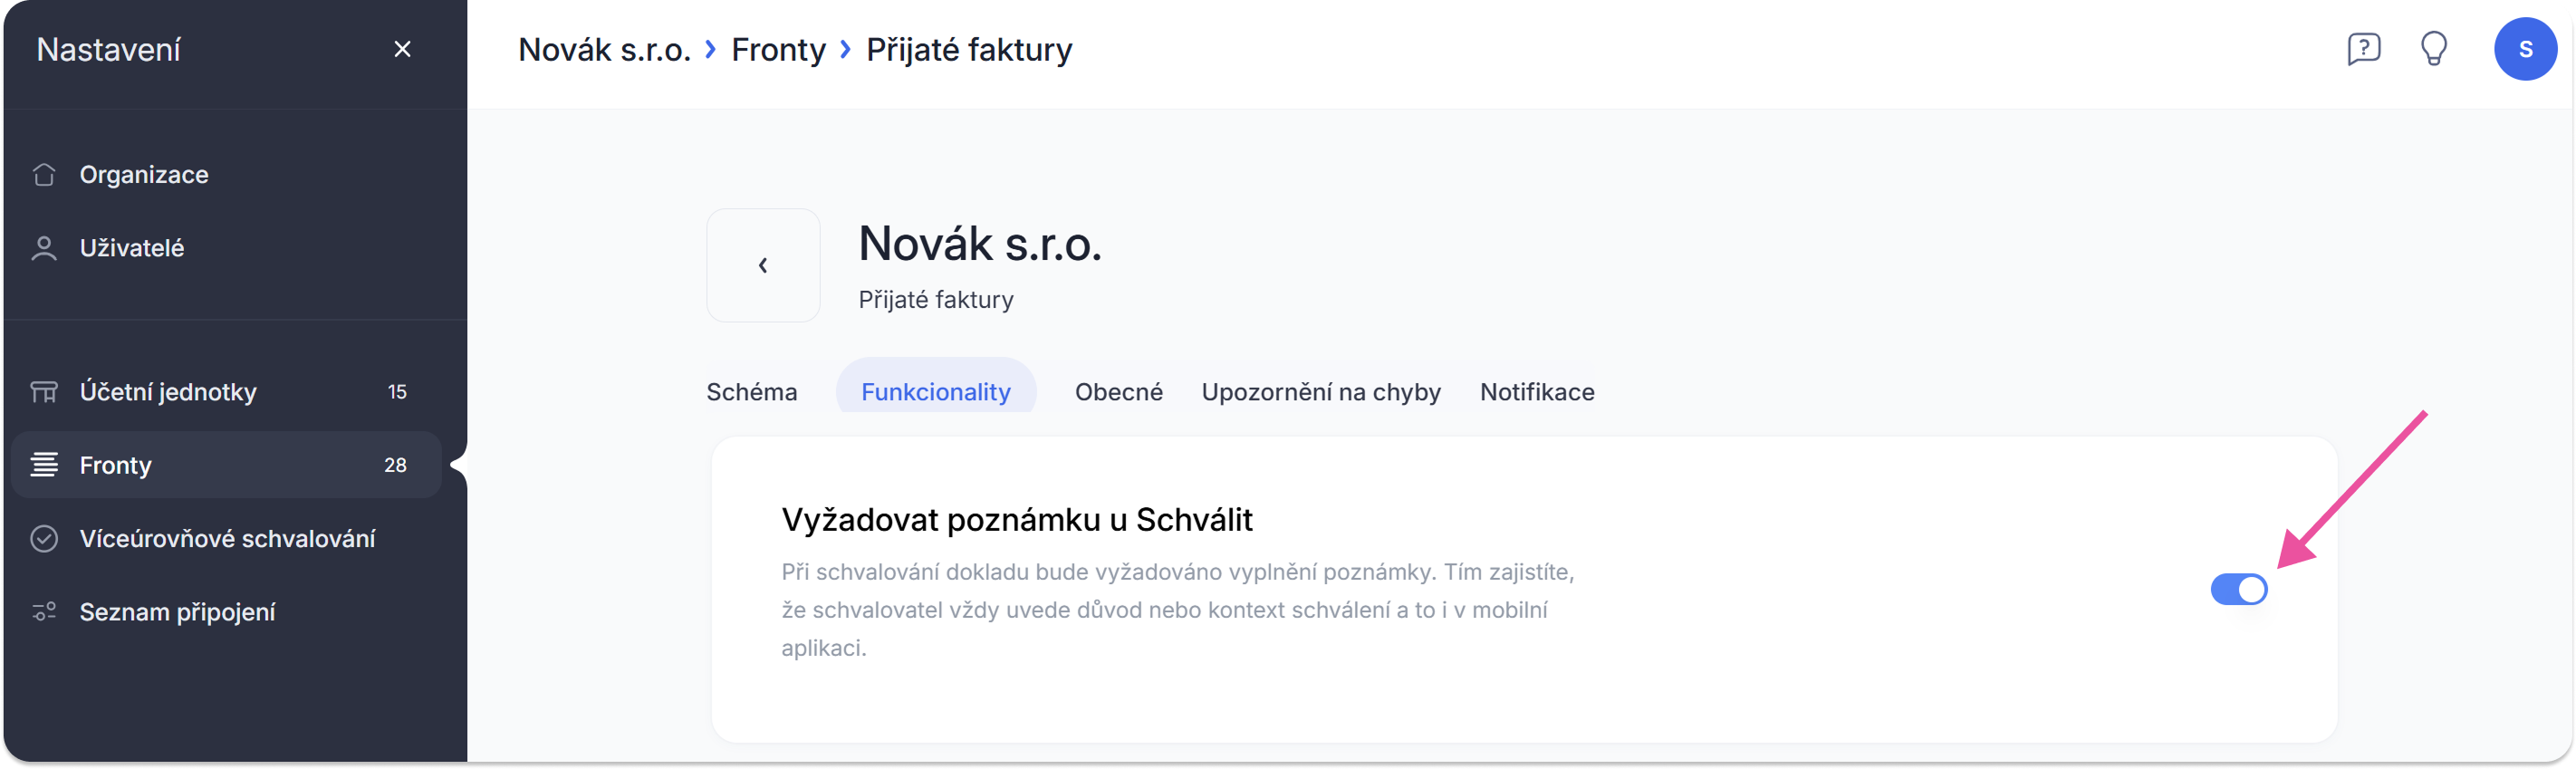Open the Upozornění na chyby tab

(x=1320, y=392)
